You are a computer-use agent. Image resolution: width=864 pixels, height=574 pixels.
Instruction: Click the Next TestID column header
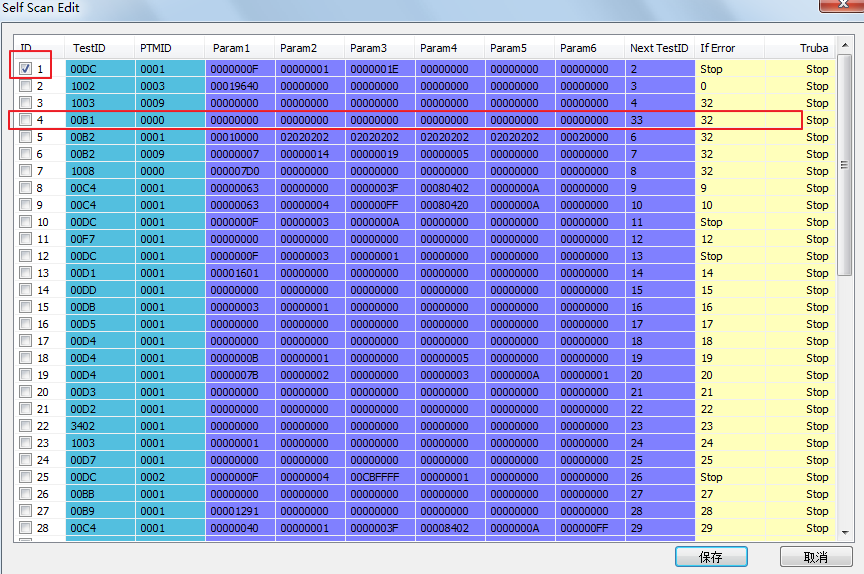[x=660, y=48]
